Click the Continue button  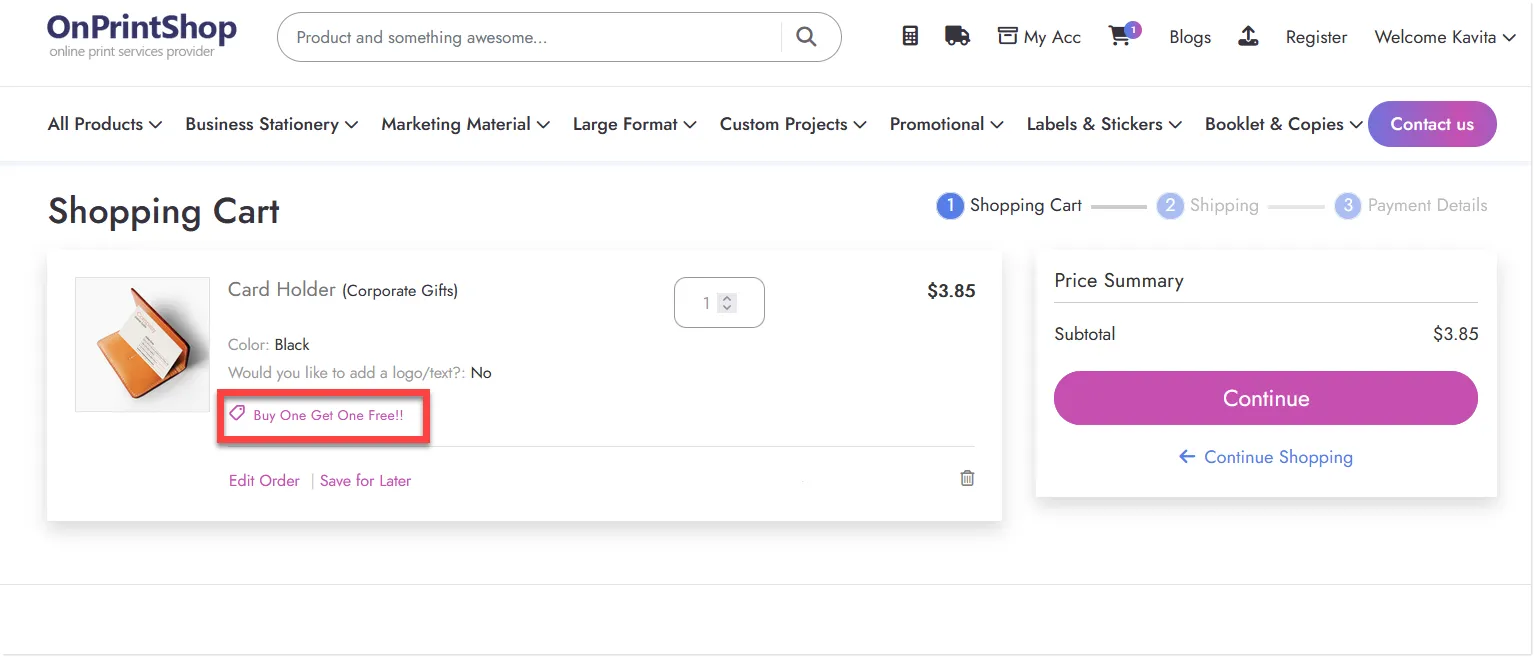tap(1266, 398)
